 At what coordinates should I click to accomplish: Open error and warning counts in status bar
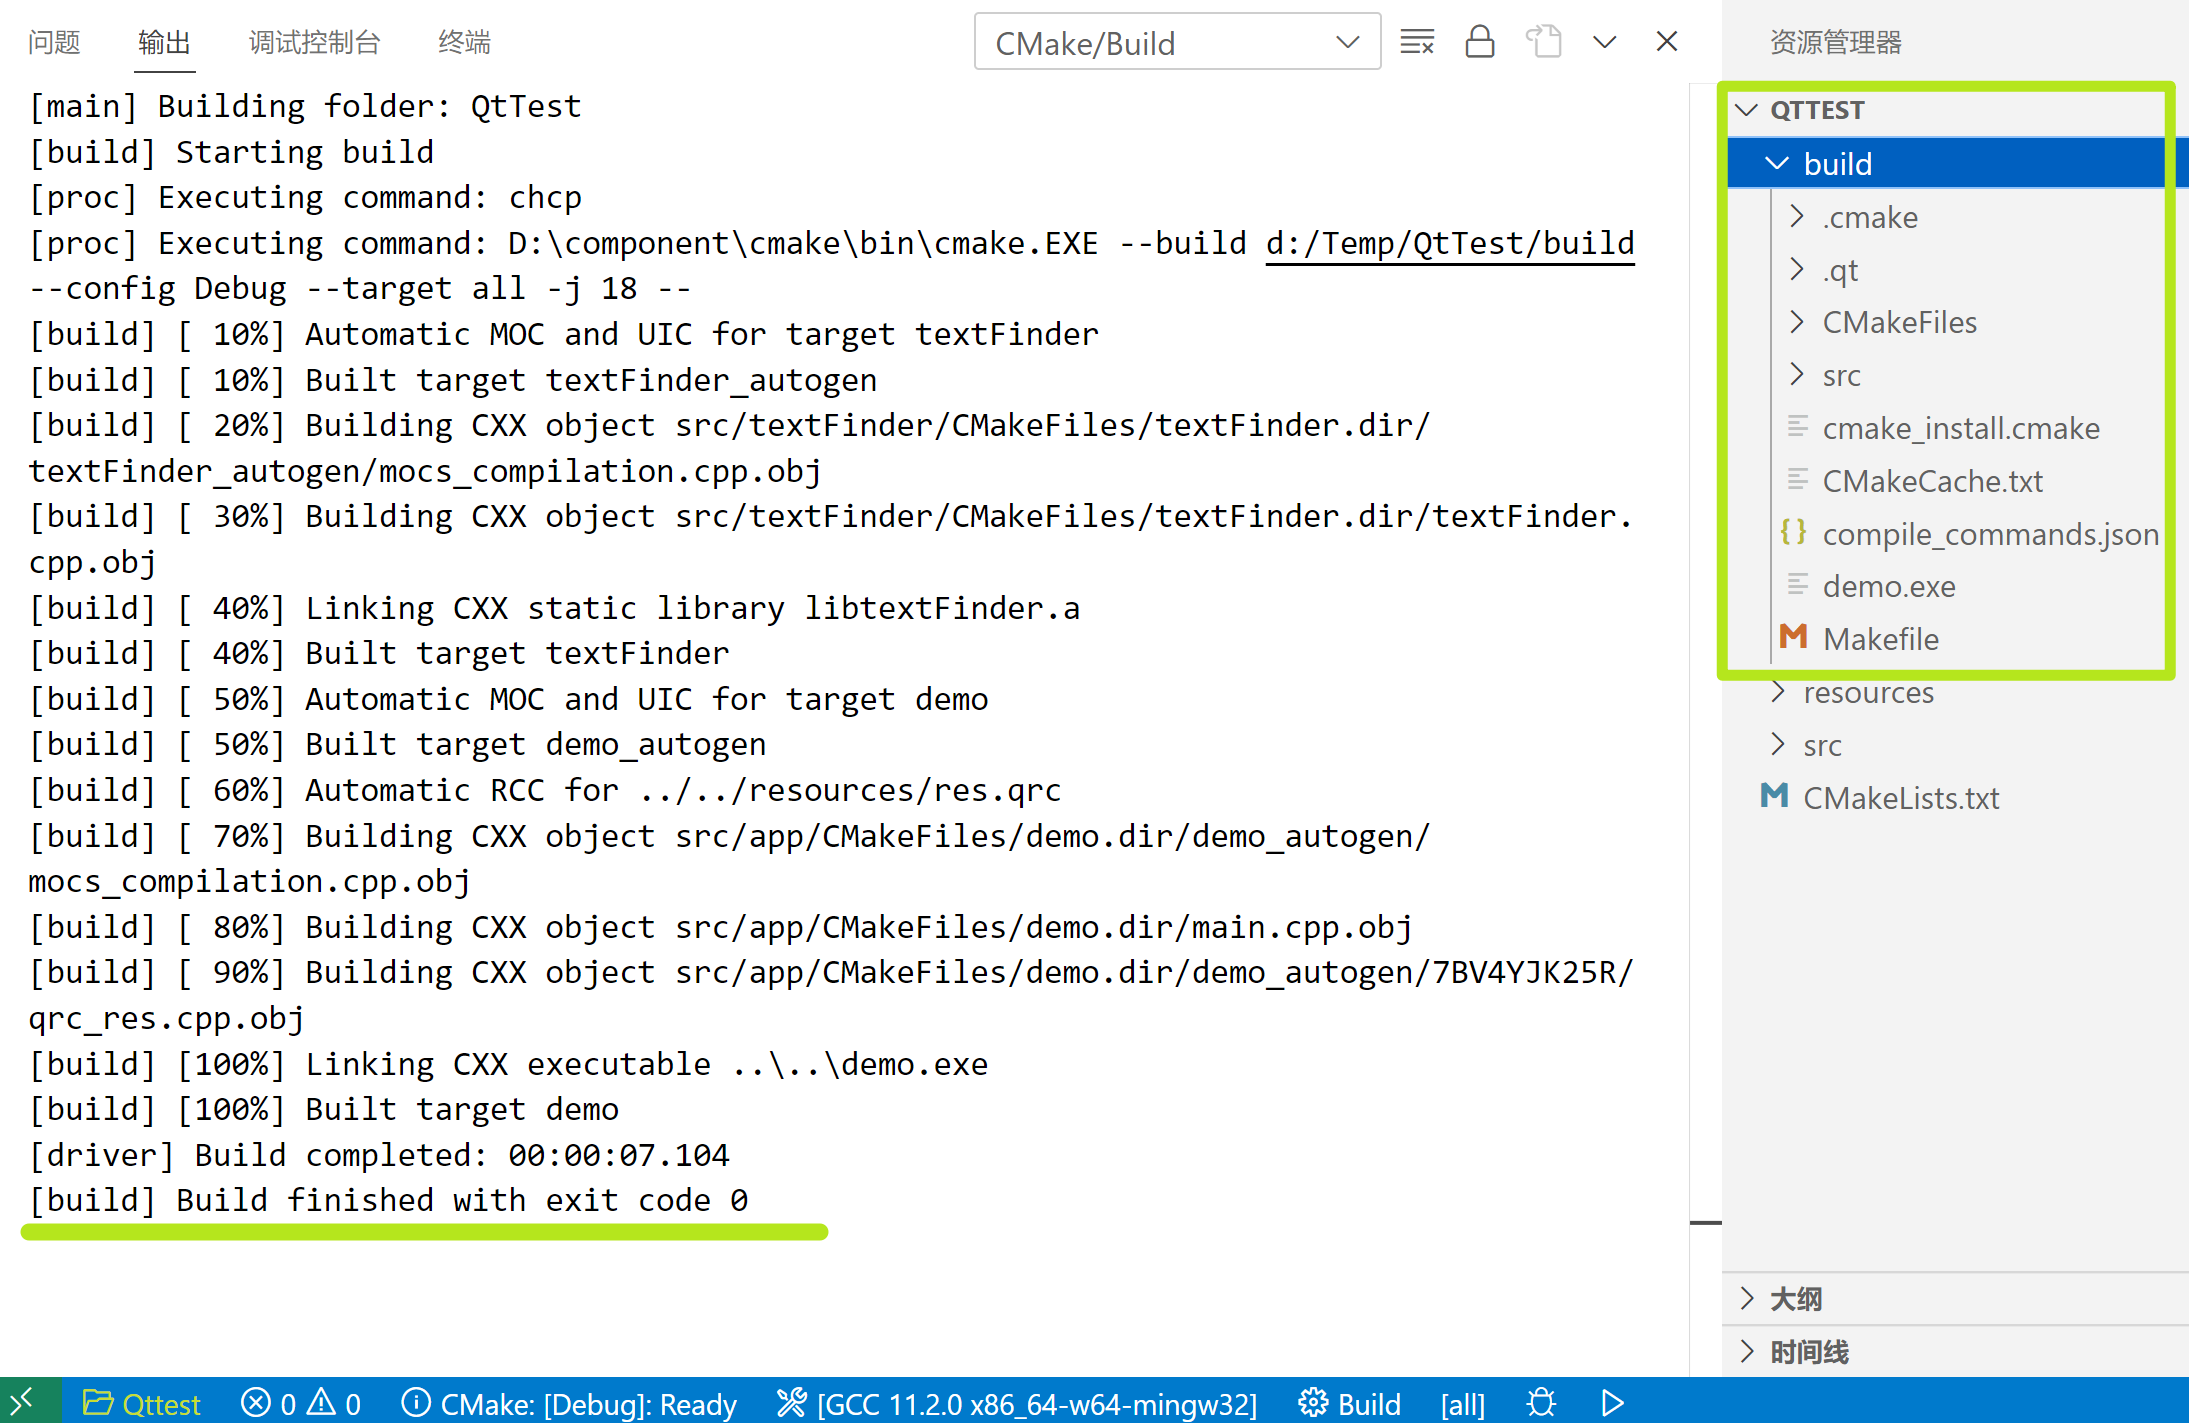coord(300,1402)
